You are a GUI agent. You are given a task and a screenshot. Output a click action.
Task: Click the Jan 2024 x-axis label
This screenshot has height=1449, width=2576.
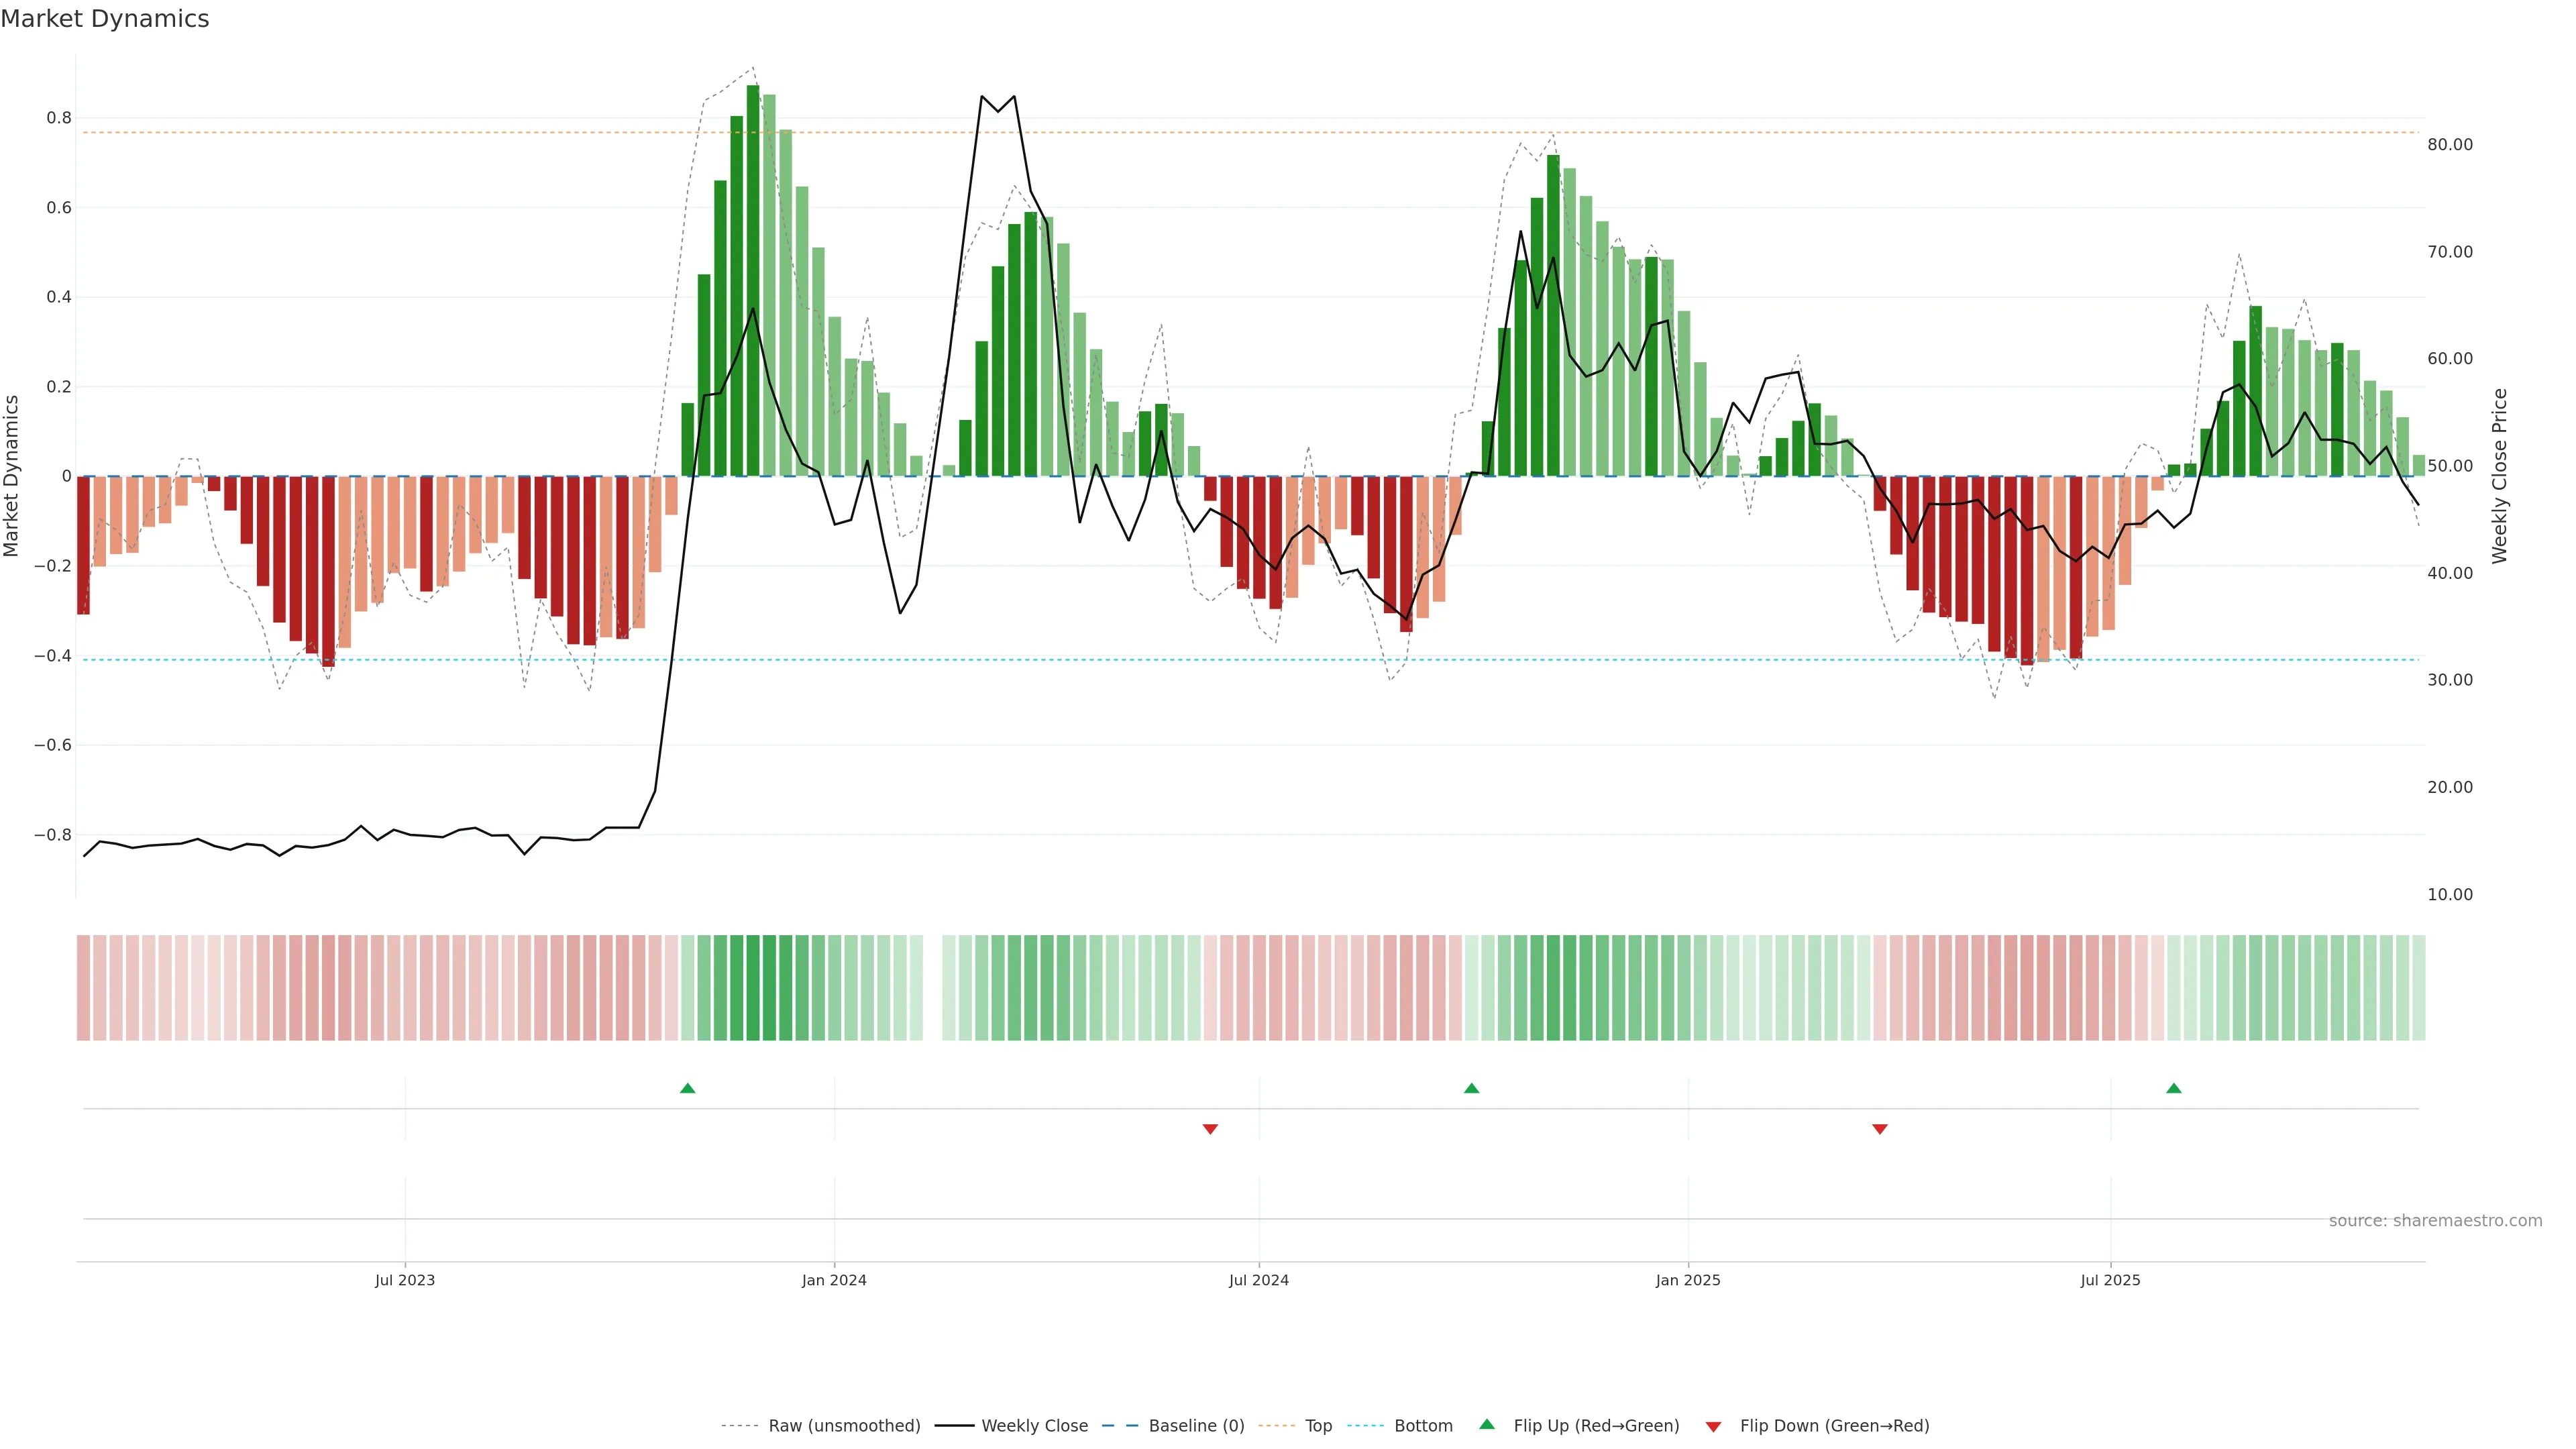[834, 1280]
